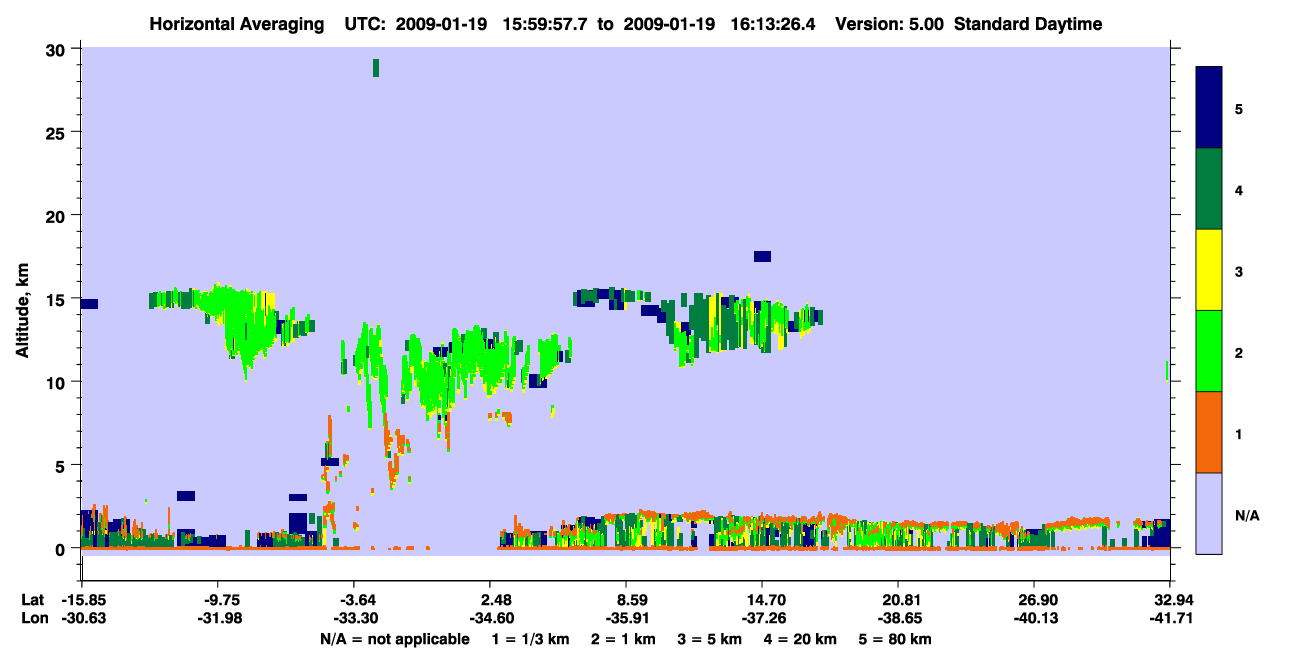The height and width of the screenshot is (667, 1300).
Task: Click the bright green swatch labeled 2
Action: [x=1209, y=351]
